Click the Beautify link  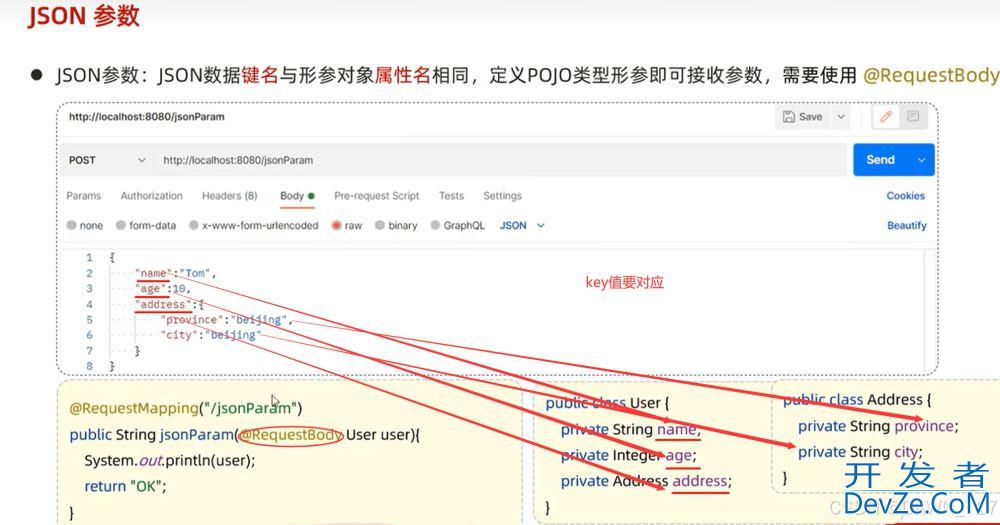click(x=906, y=225)
